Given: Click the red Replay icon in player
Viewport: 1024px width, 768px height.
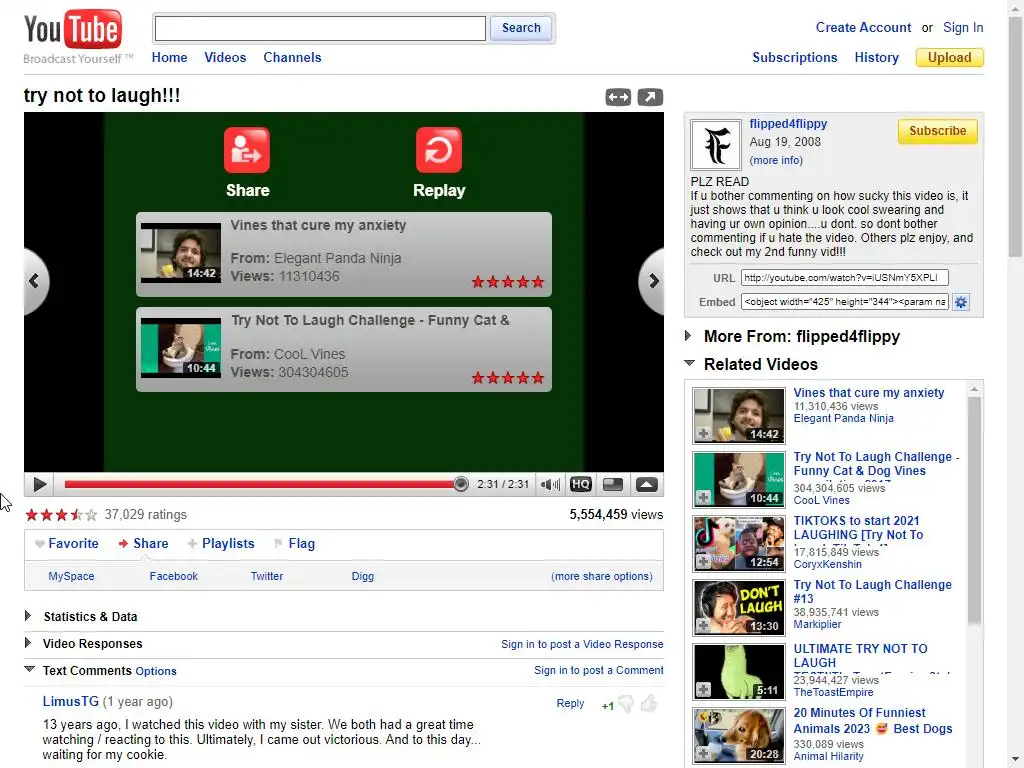Looking at the screenshot, I should [x=439, y=150].
